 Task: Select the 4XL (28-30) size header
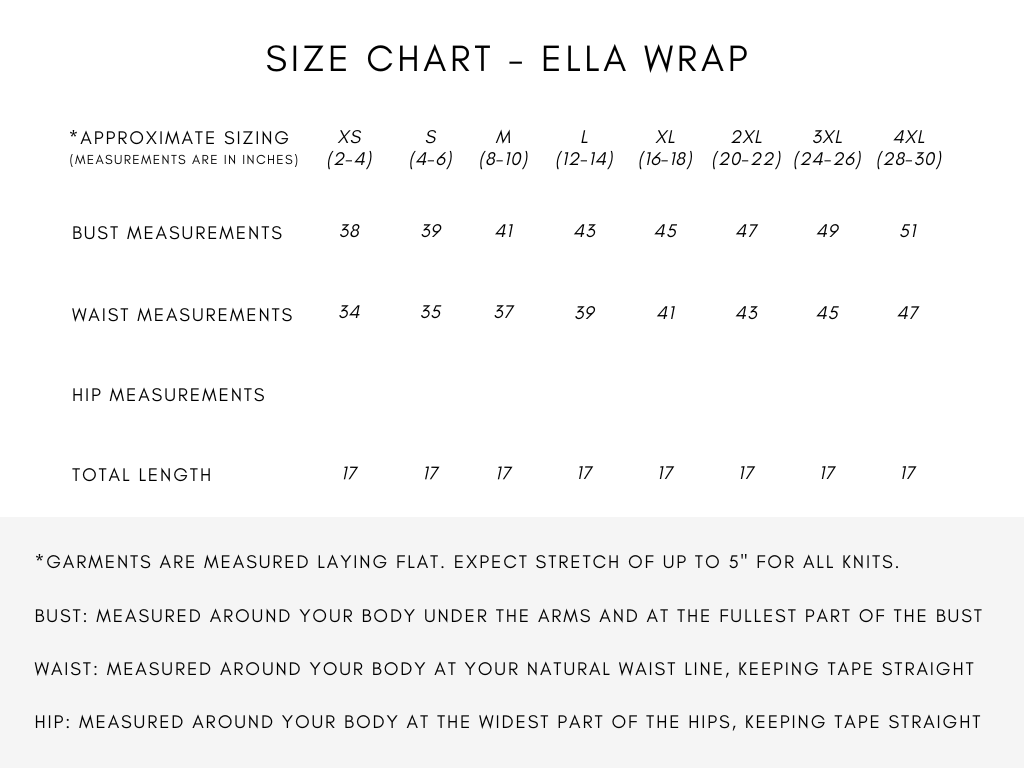click(x=909, y=148)
